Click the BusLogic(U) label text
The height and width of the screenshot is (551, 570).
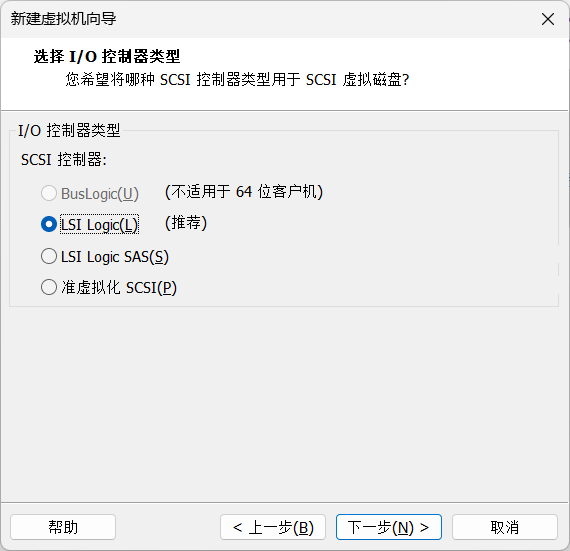[x=100, y=194]
